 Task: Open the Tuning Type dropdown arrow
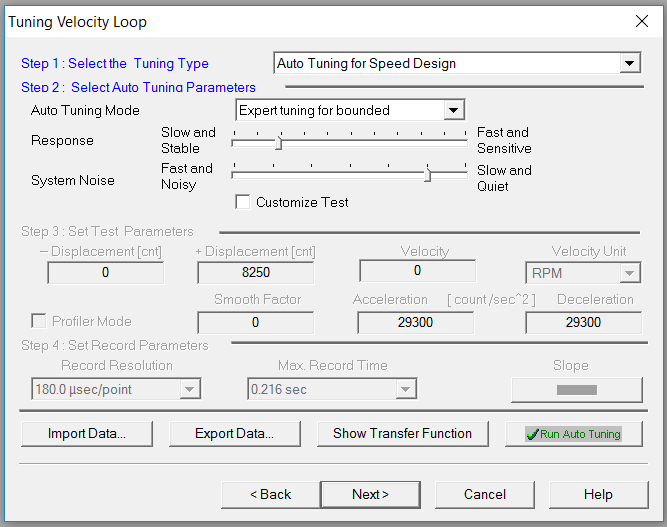629,63
